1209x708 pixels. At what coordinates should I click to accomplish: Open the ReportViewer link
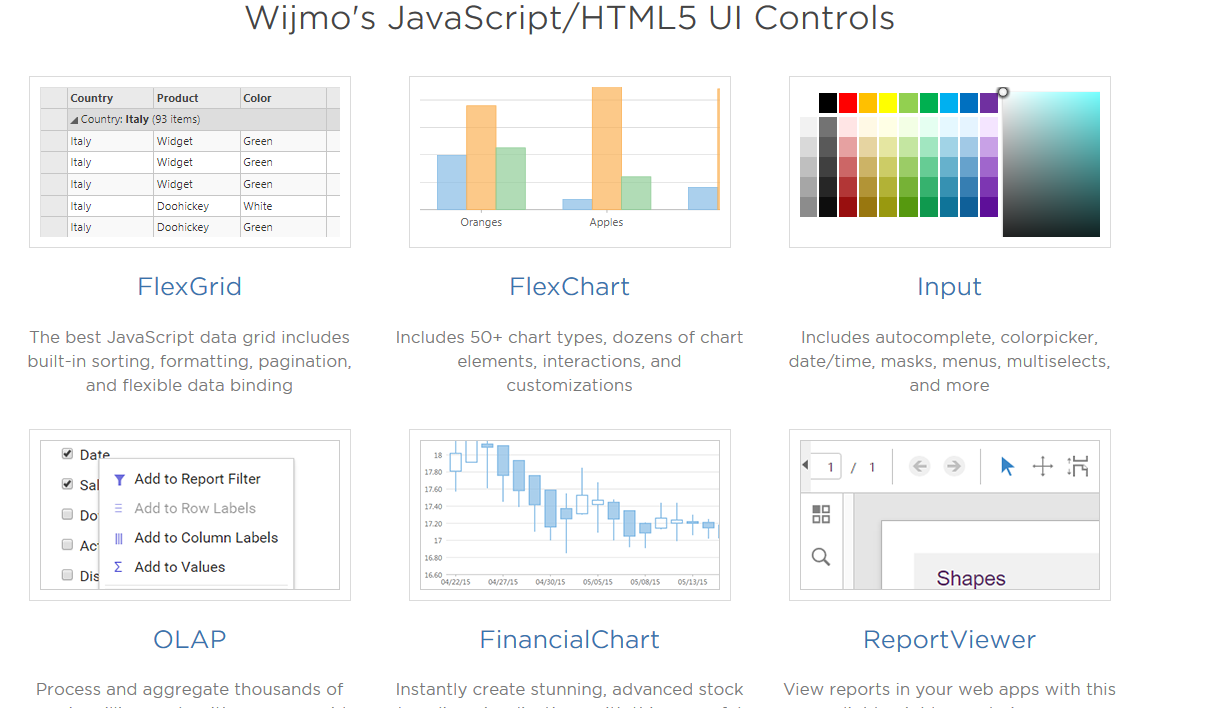(949, 639)
